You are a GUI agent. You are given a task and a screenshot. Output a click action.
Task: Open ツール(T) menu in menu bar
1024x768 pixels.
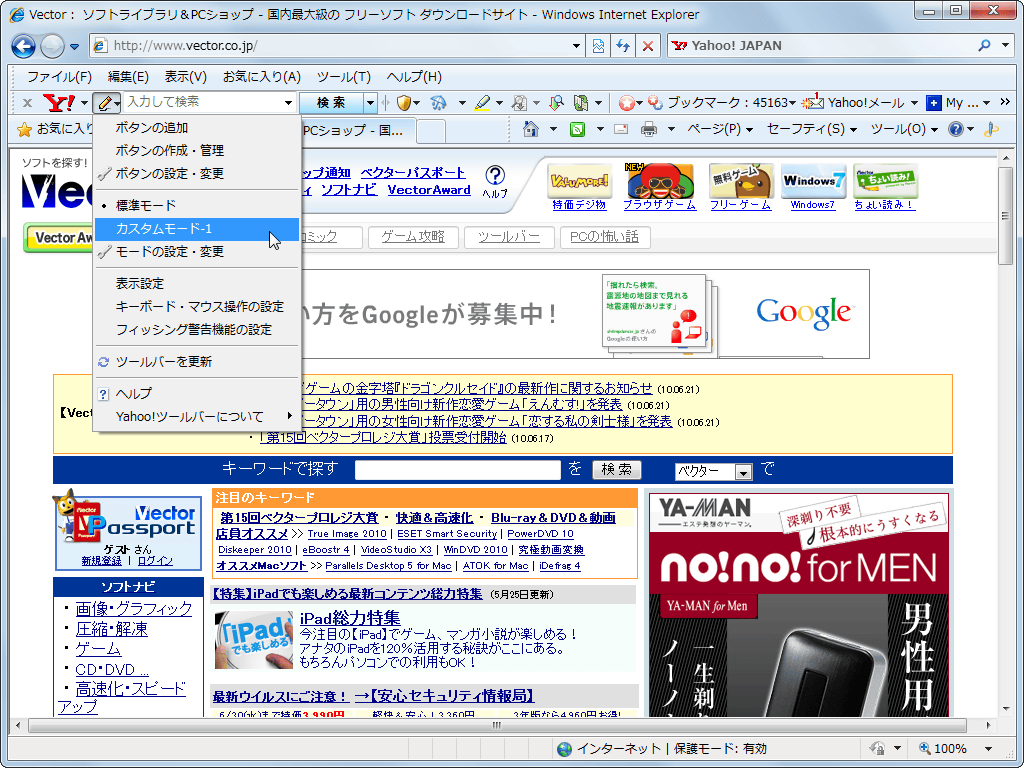(344, 77)
